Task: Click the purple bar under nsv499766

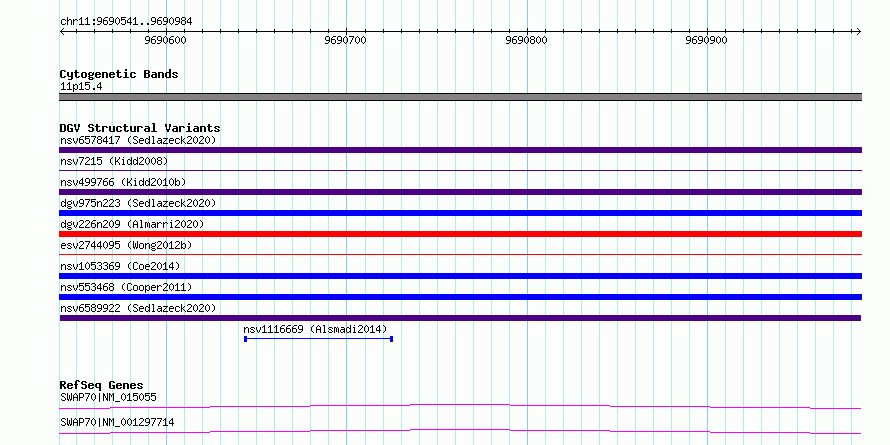Action: (460, 192)
